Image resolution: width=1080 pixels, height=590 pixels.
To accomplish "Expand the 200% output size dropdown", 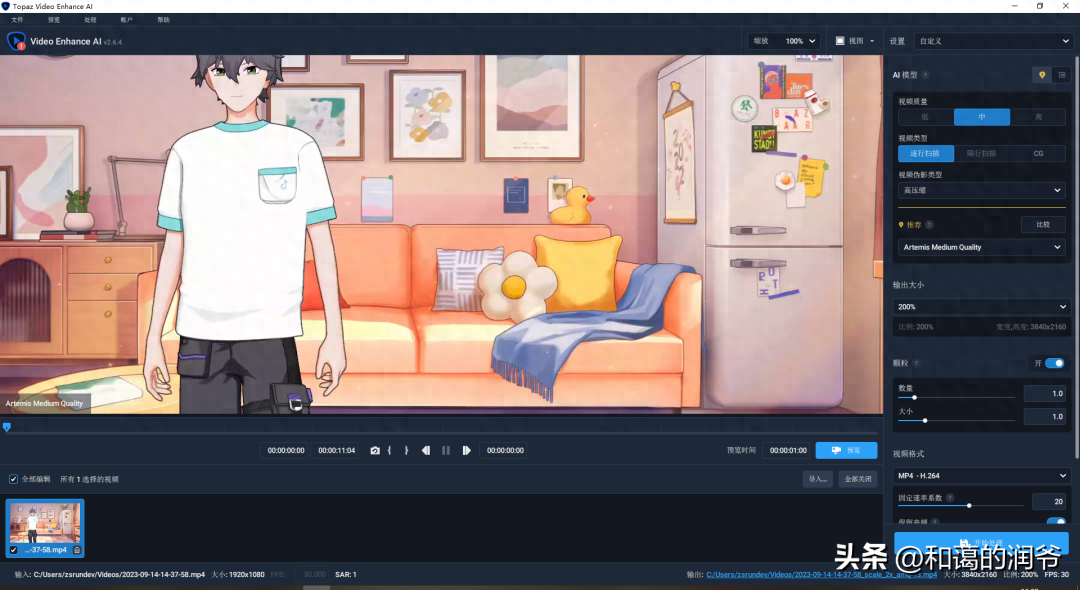I will point(981,307).
